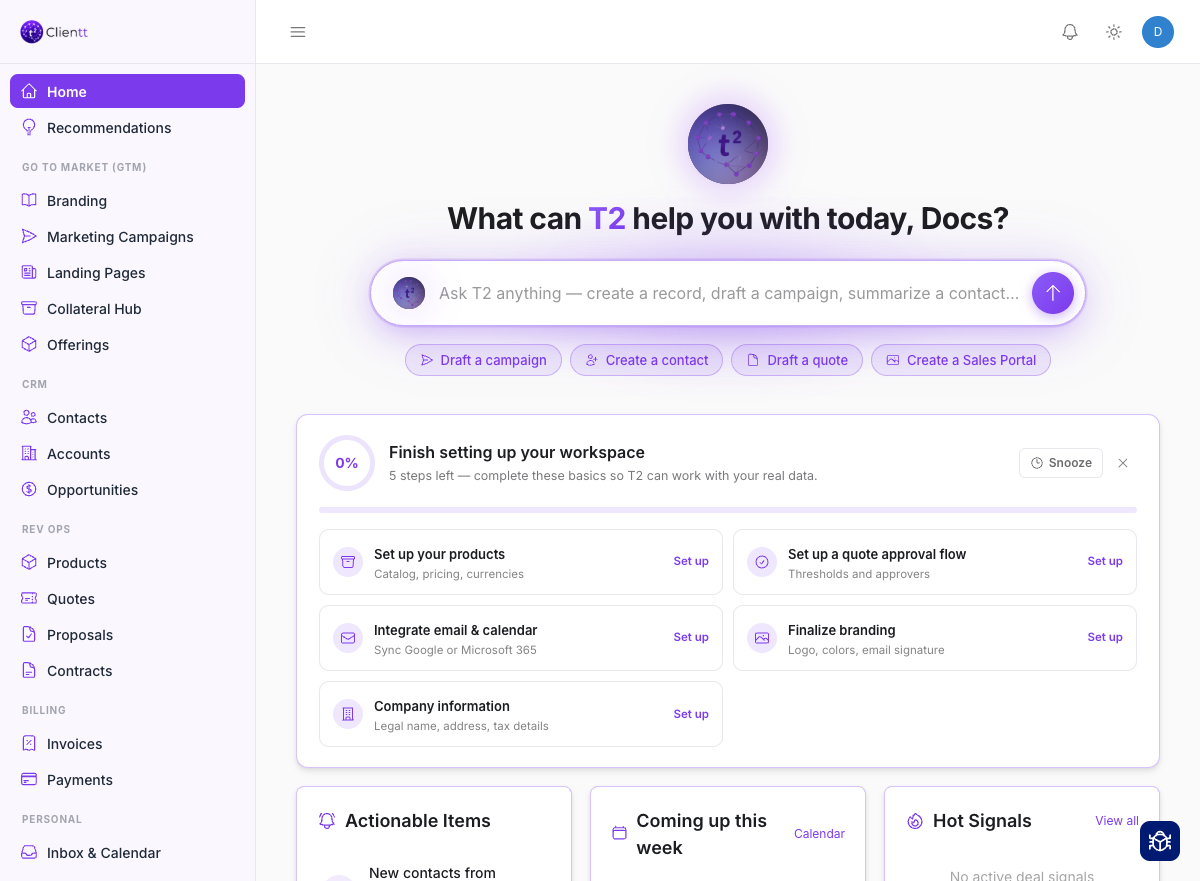
Task: Click the Company information building icon
Action: pyautogui.click(x=348, y=714)
